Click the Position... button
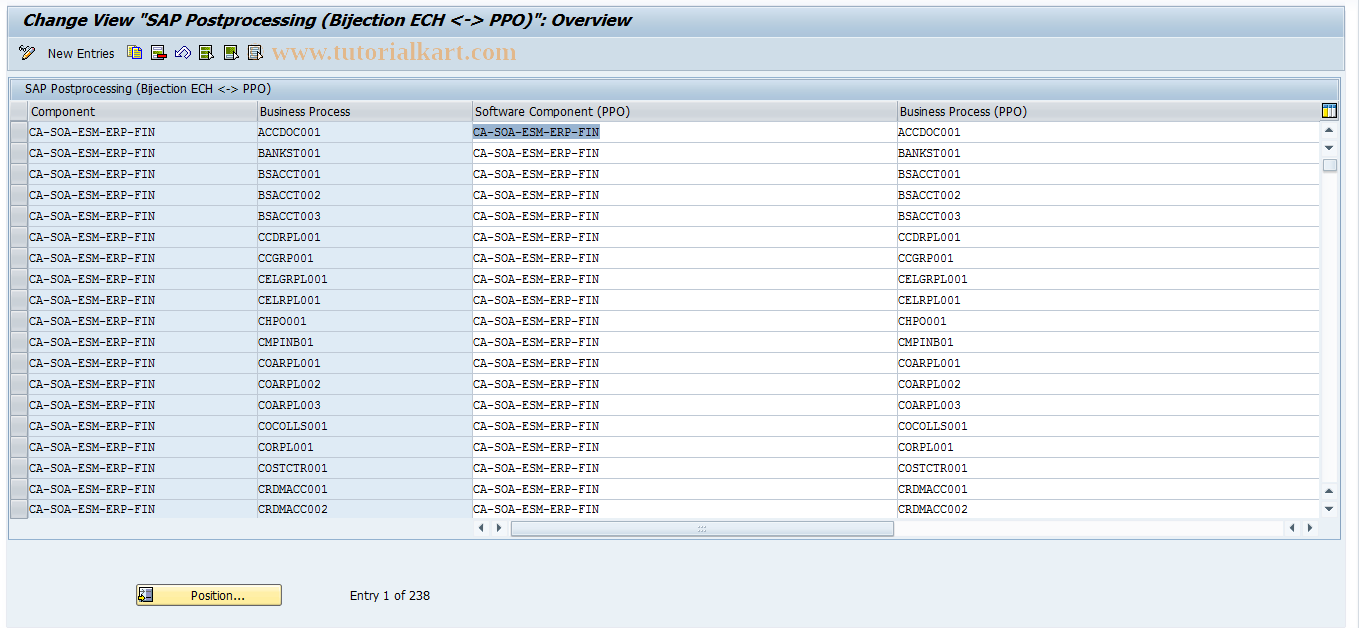The width and height of the screenshot is (1359, 628). tap(209, 595)
